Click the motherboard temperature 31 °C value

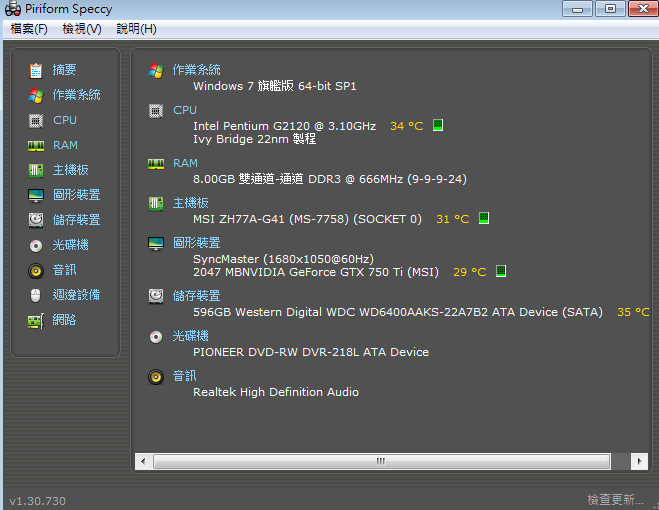pos(453,219)
